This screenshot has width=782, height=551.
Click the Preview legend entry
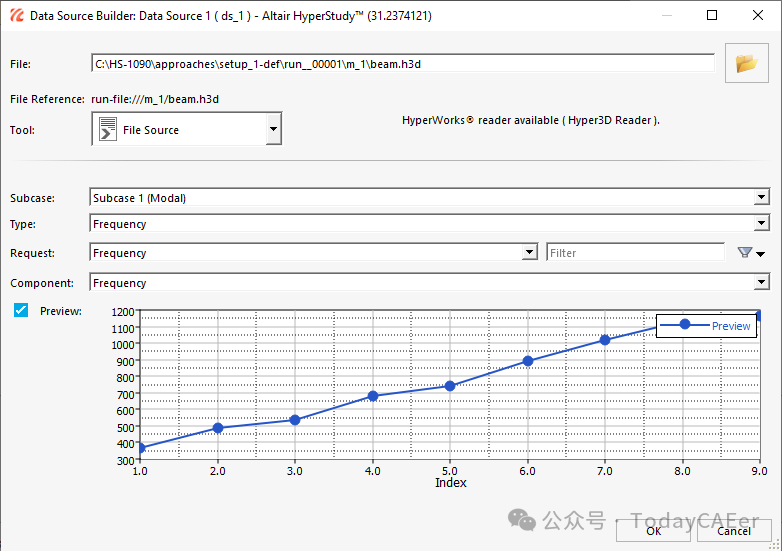tap(706, 326)
